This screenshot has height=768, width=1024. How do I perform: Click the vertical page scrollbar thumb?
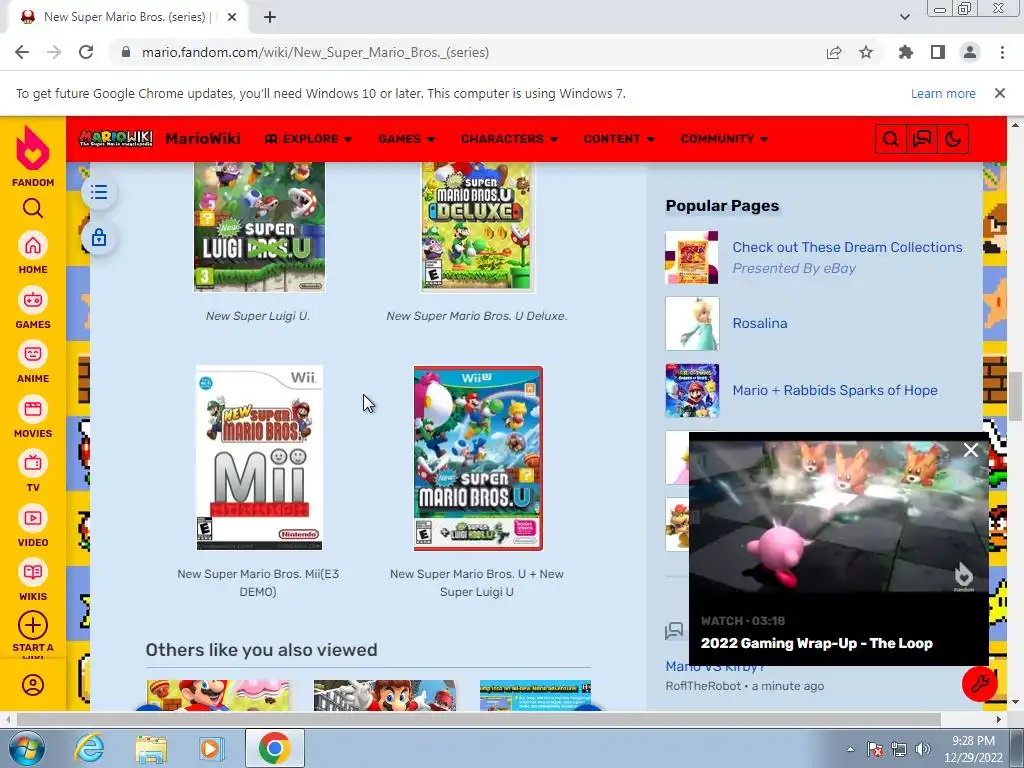(1016, 396)
